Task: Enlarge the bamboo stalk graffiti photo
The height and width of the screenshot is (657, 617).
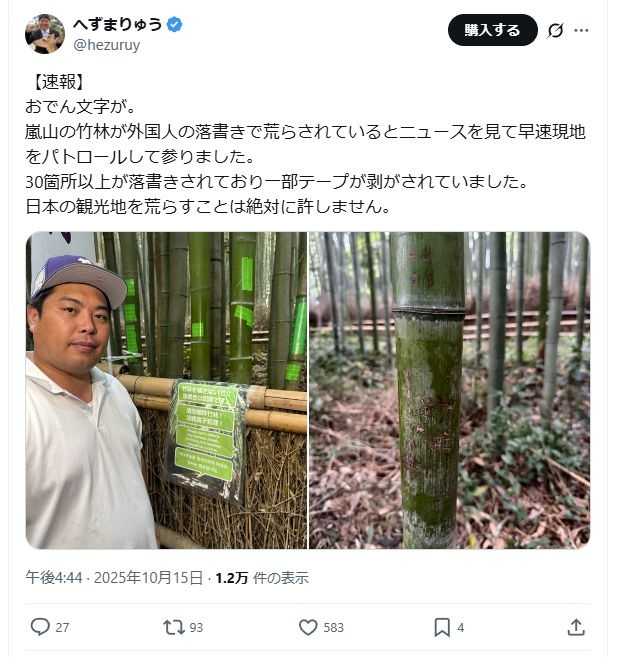Action: [x=449, y=390]
